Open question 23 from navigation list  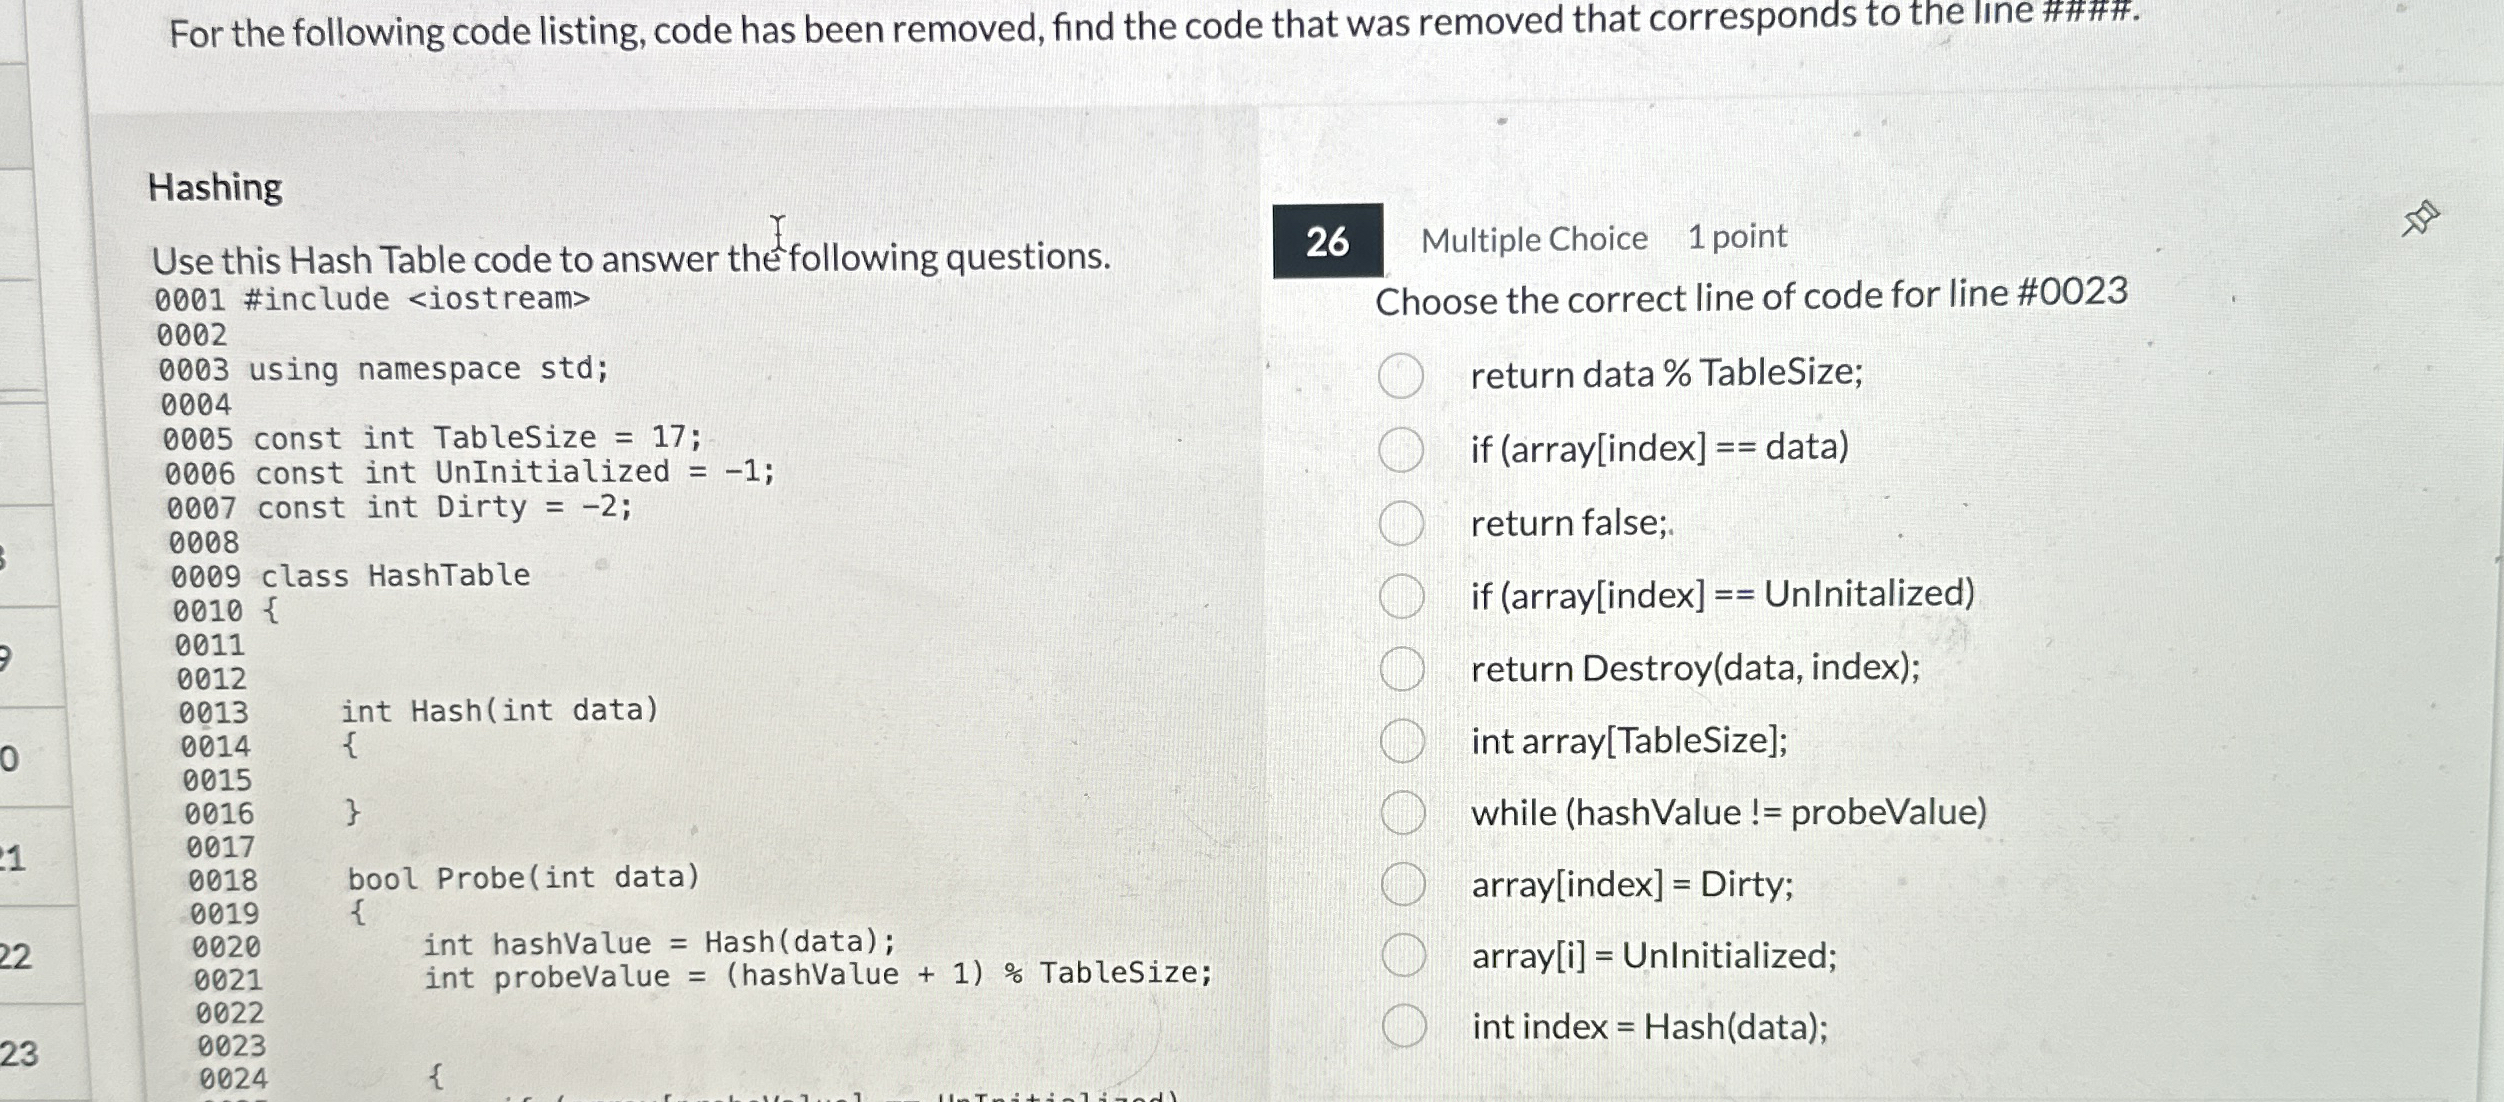pos(17,1052)
